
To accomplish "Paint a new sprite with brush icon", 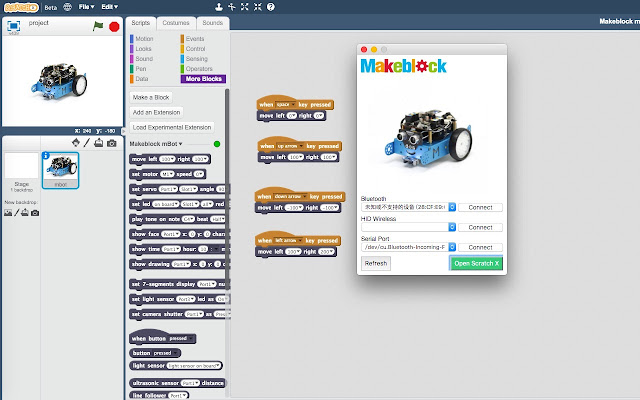I will click(86, 143).
